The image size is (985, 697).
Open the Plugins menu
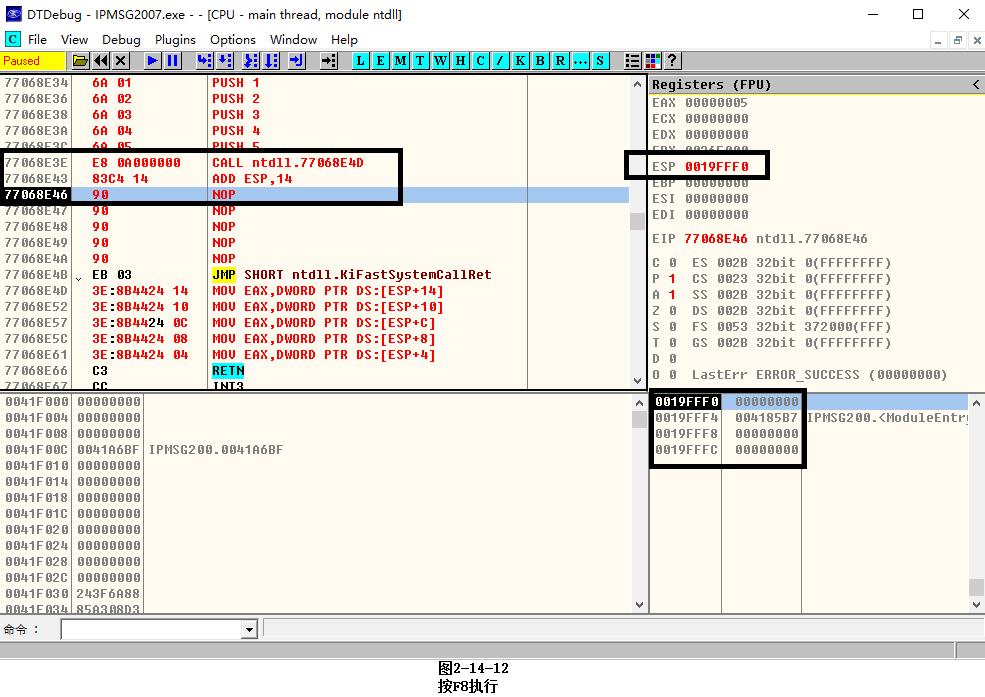click(175, 39)
